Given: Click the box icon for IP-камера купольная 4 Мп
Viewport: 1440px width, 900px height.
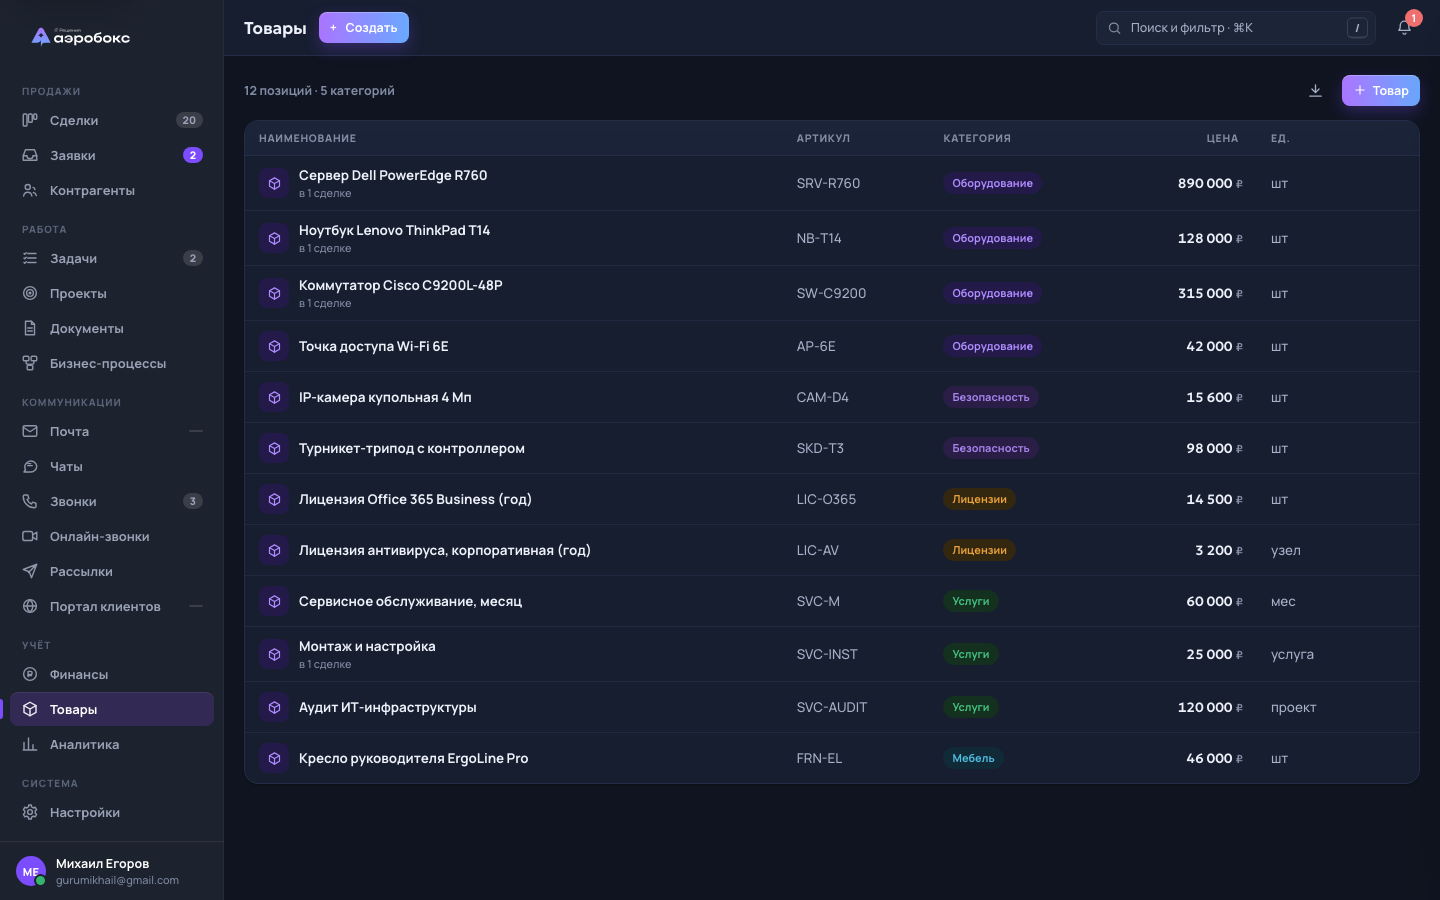Looking at the screenshot, I should tap(274, 397).
